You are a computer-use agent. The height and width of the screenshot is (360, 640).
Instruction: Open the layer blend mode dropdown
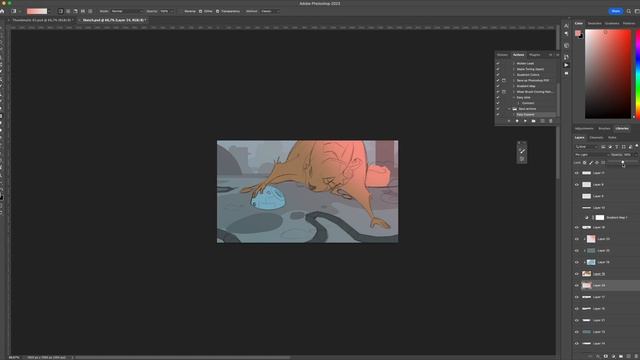(x=591, y=155)
